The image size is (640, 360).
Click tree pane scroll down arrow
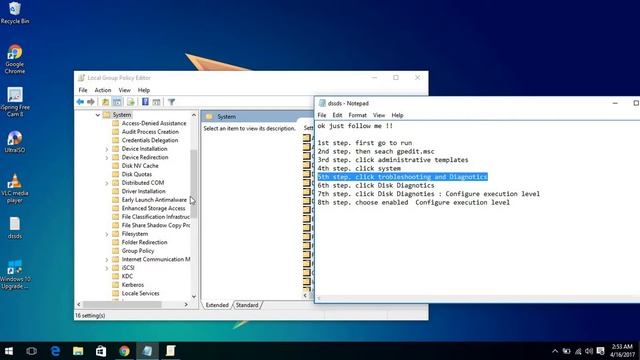[194, 297]
